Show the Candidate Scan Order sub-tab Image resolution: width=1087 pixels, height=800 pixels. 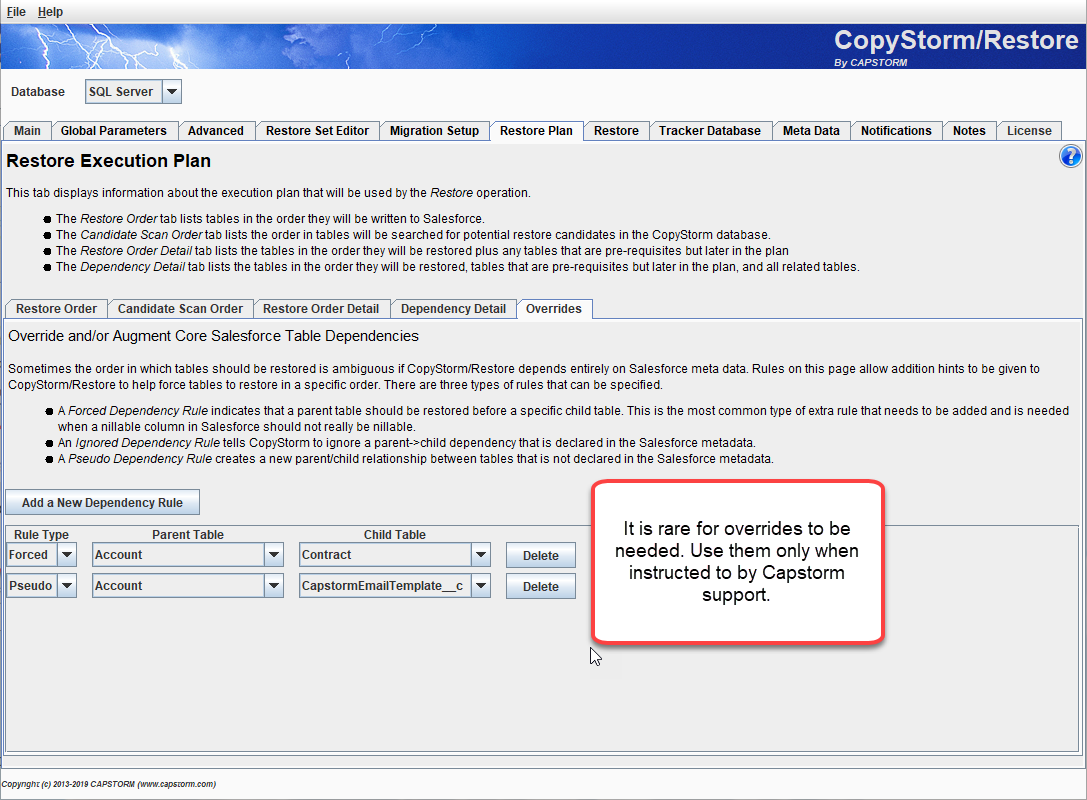[x=180, y=309]
